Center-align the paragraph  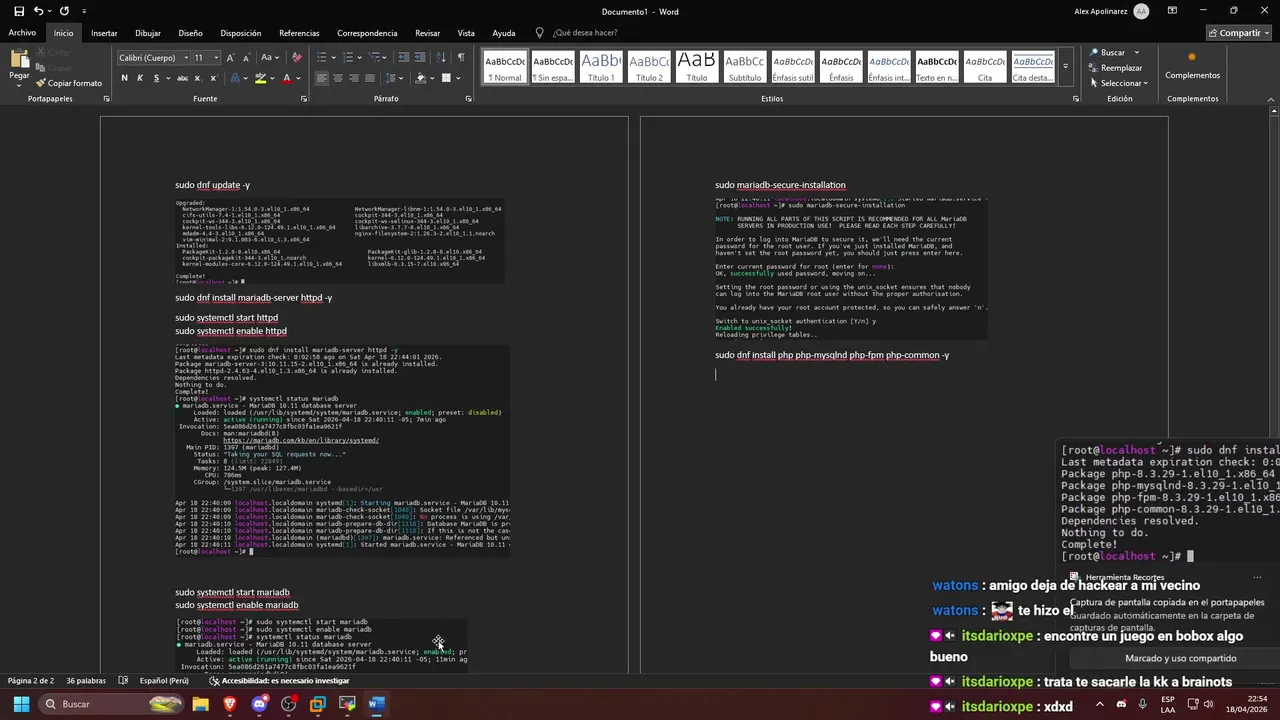pos(338,78)
